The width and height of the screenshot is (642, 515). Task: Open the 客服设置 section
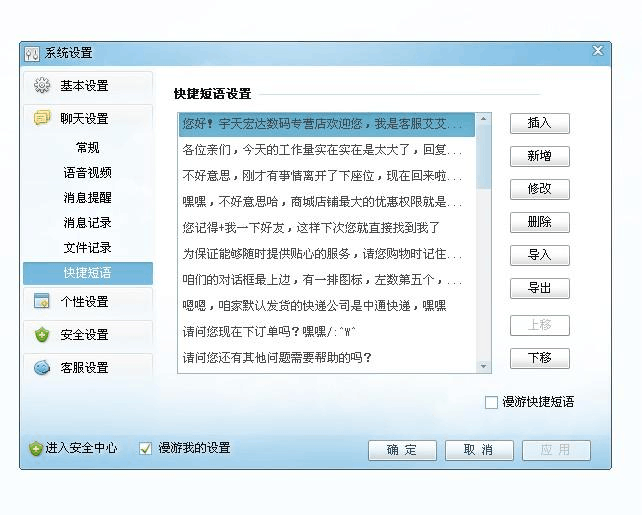[88, 368]
